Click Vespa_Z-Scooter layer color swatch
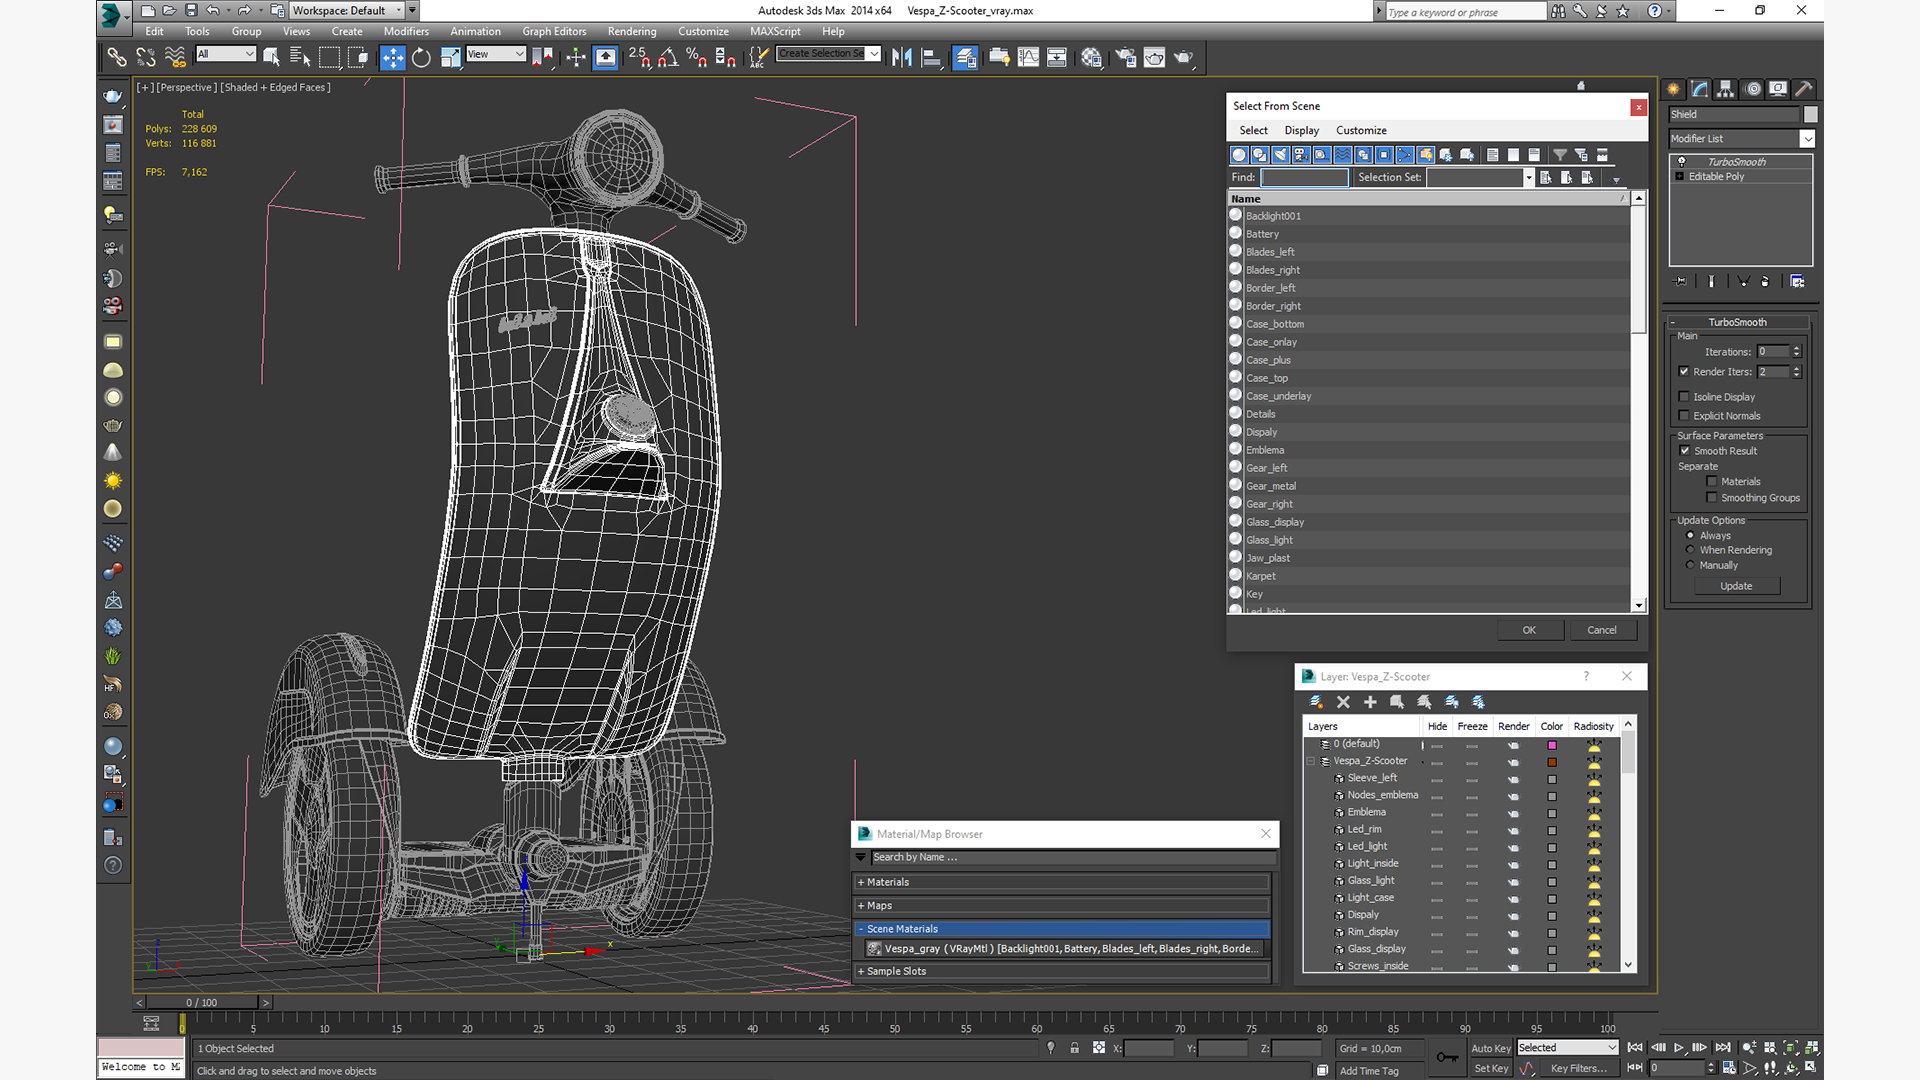This screenshot has width=1920, height=1080. (x=1552, y=762)
